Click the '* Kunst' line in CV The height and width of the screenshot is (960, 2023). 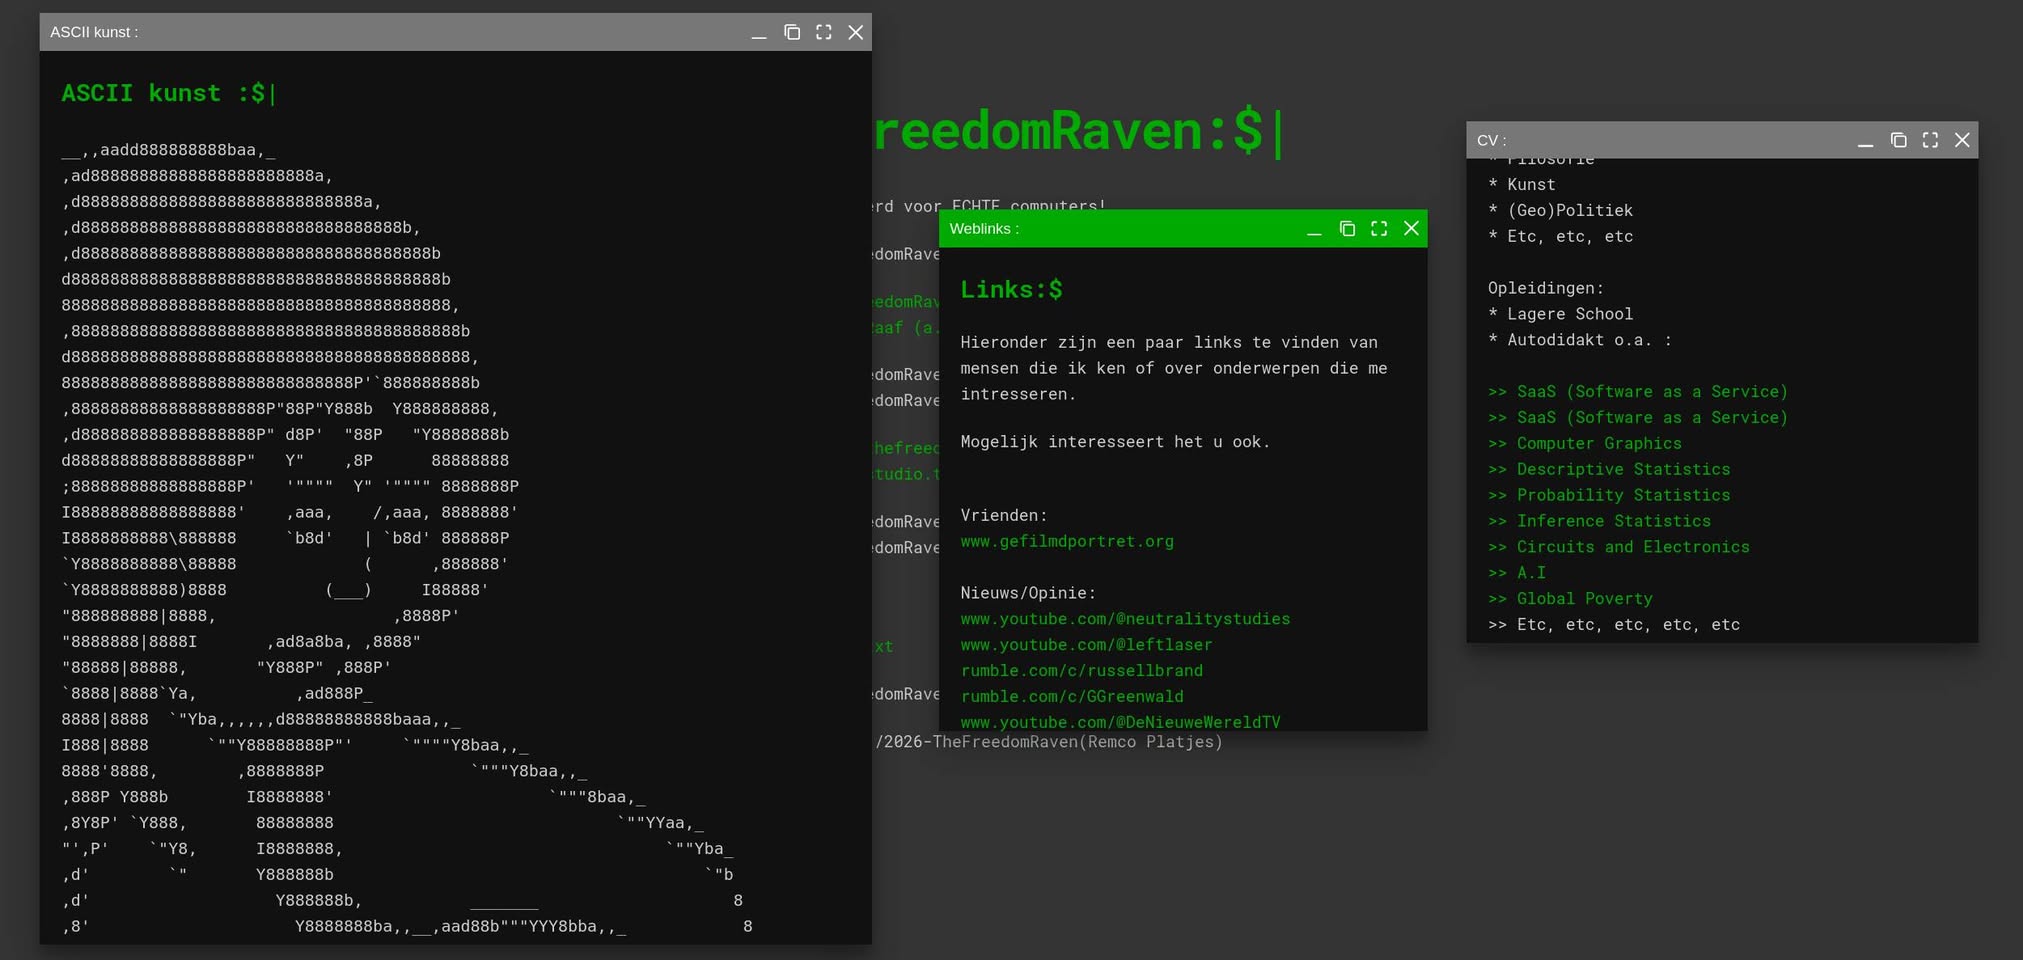click(1521, 185)
